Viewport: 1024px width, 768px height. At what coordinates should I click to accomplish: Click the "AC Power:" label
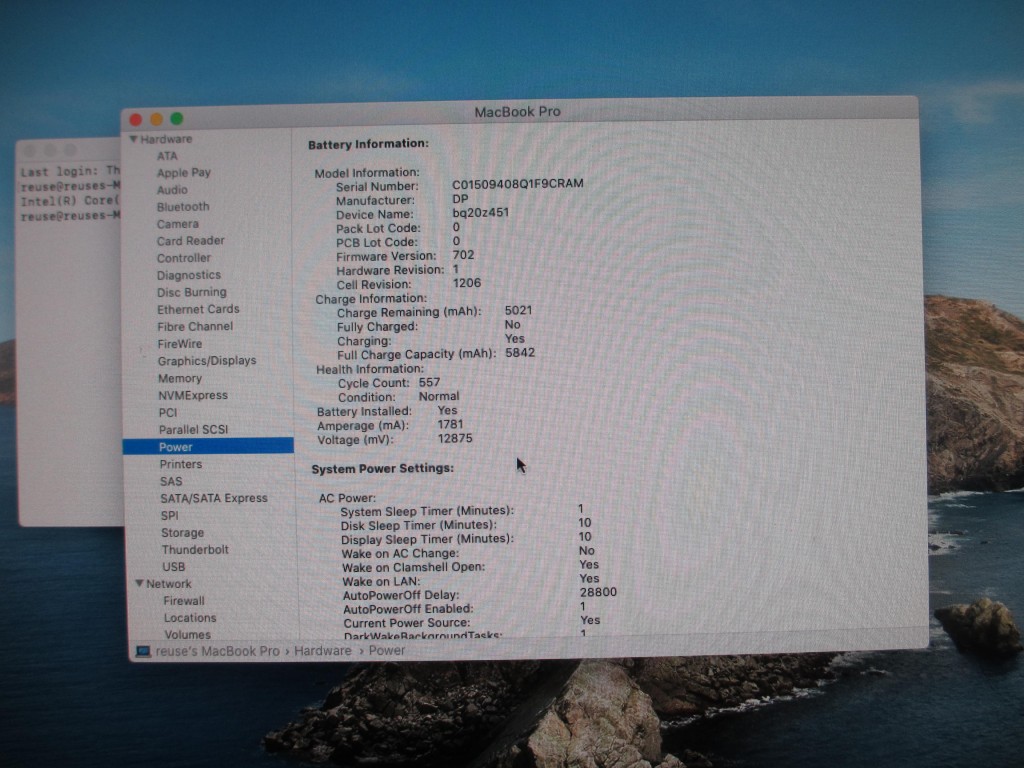(347, 498)
